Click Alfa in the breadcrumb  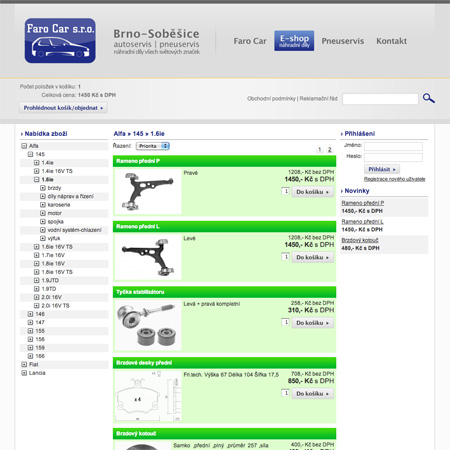tap(119, 134)
